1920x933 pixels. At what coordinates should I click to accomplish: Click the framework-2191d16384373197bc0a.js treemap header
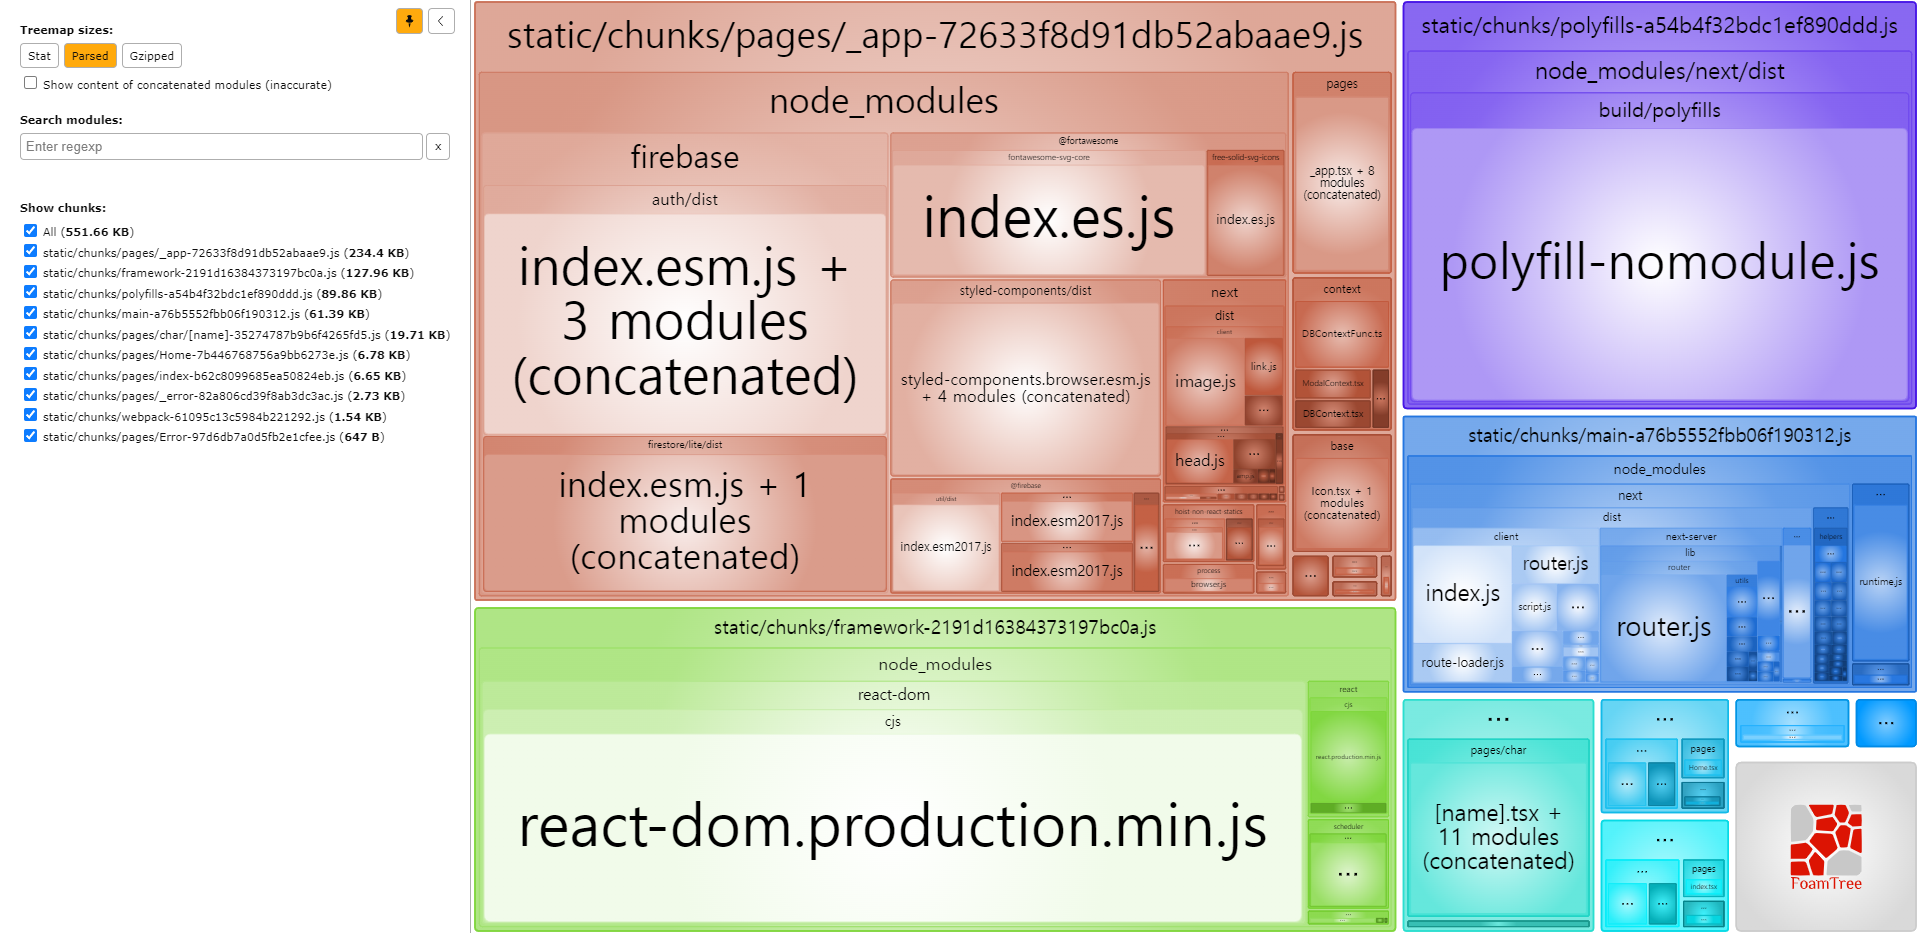934,627
